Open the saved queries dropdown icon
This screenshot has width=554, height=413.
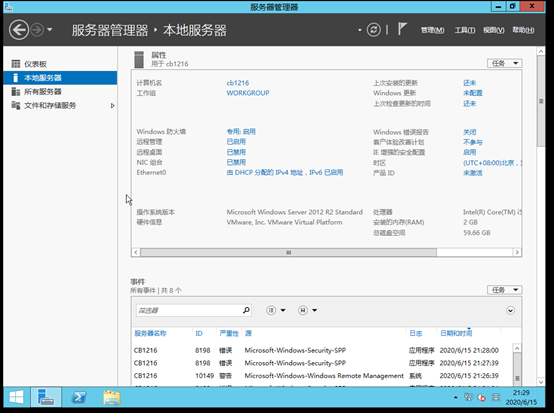click(x=307, y=310)
